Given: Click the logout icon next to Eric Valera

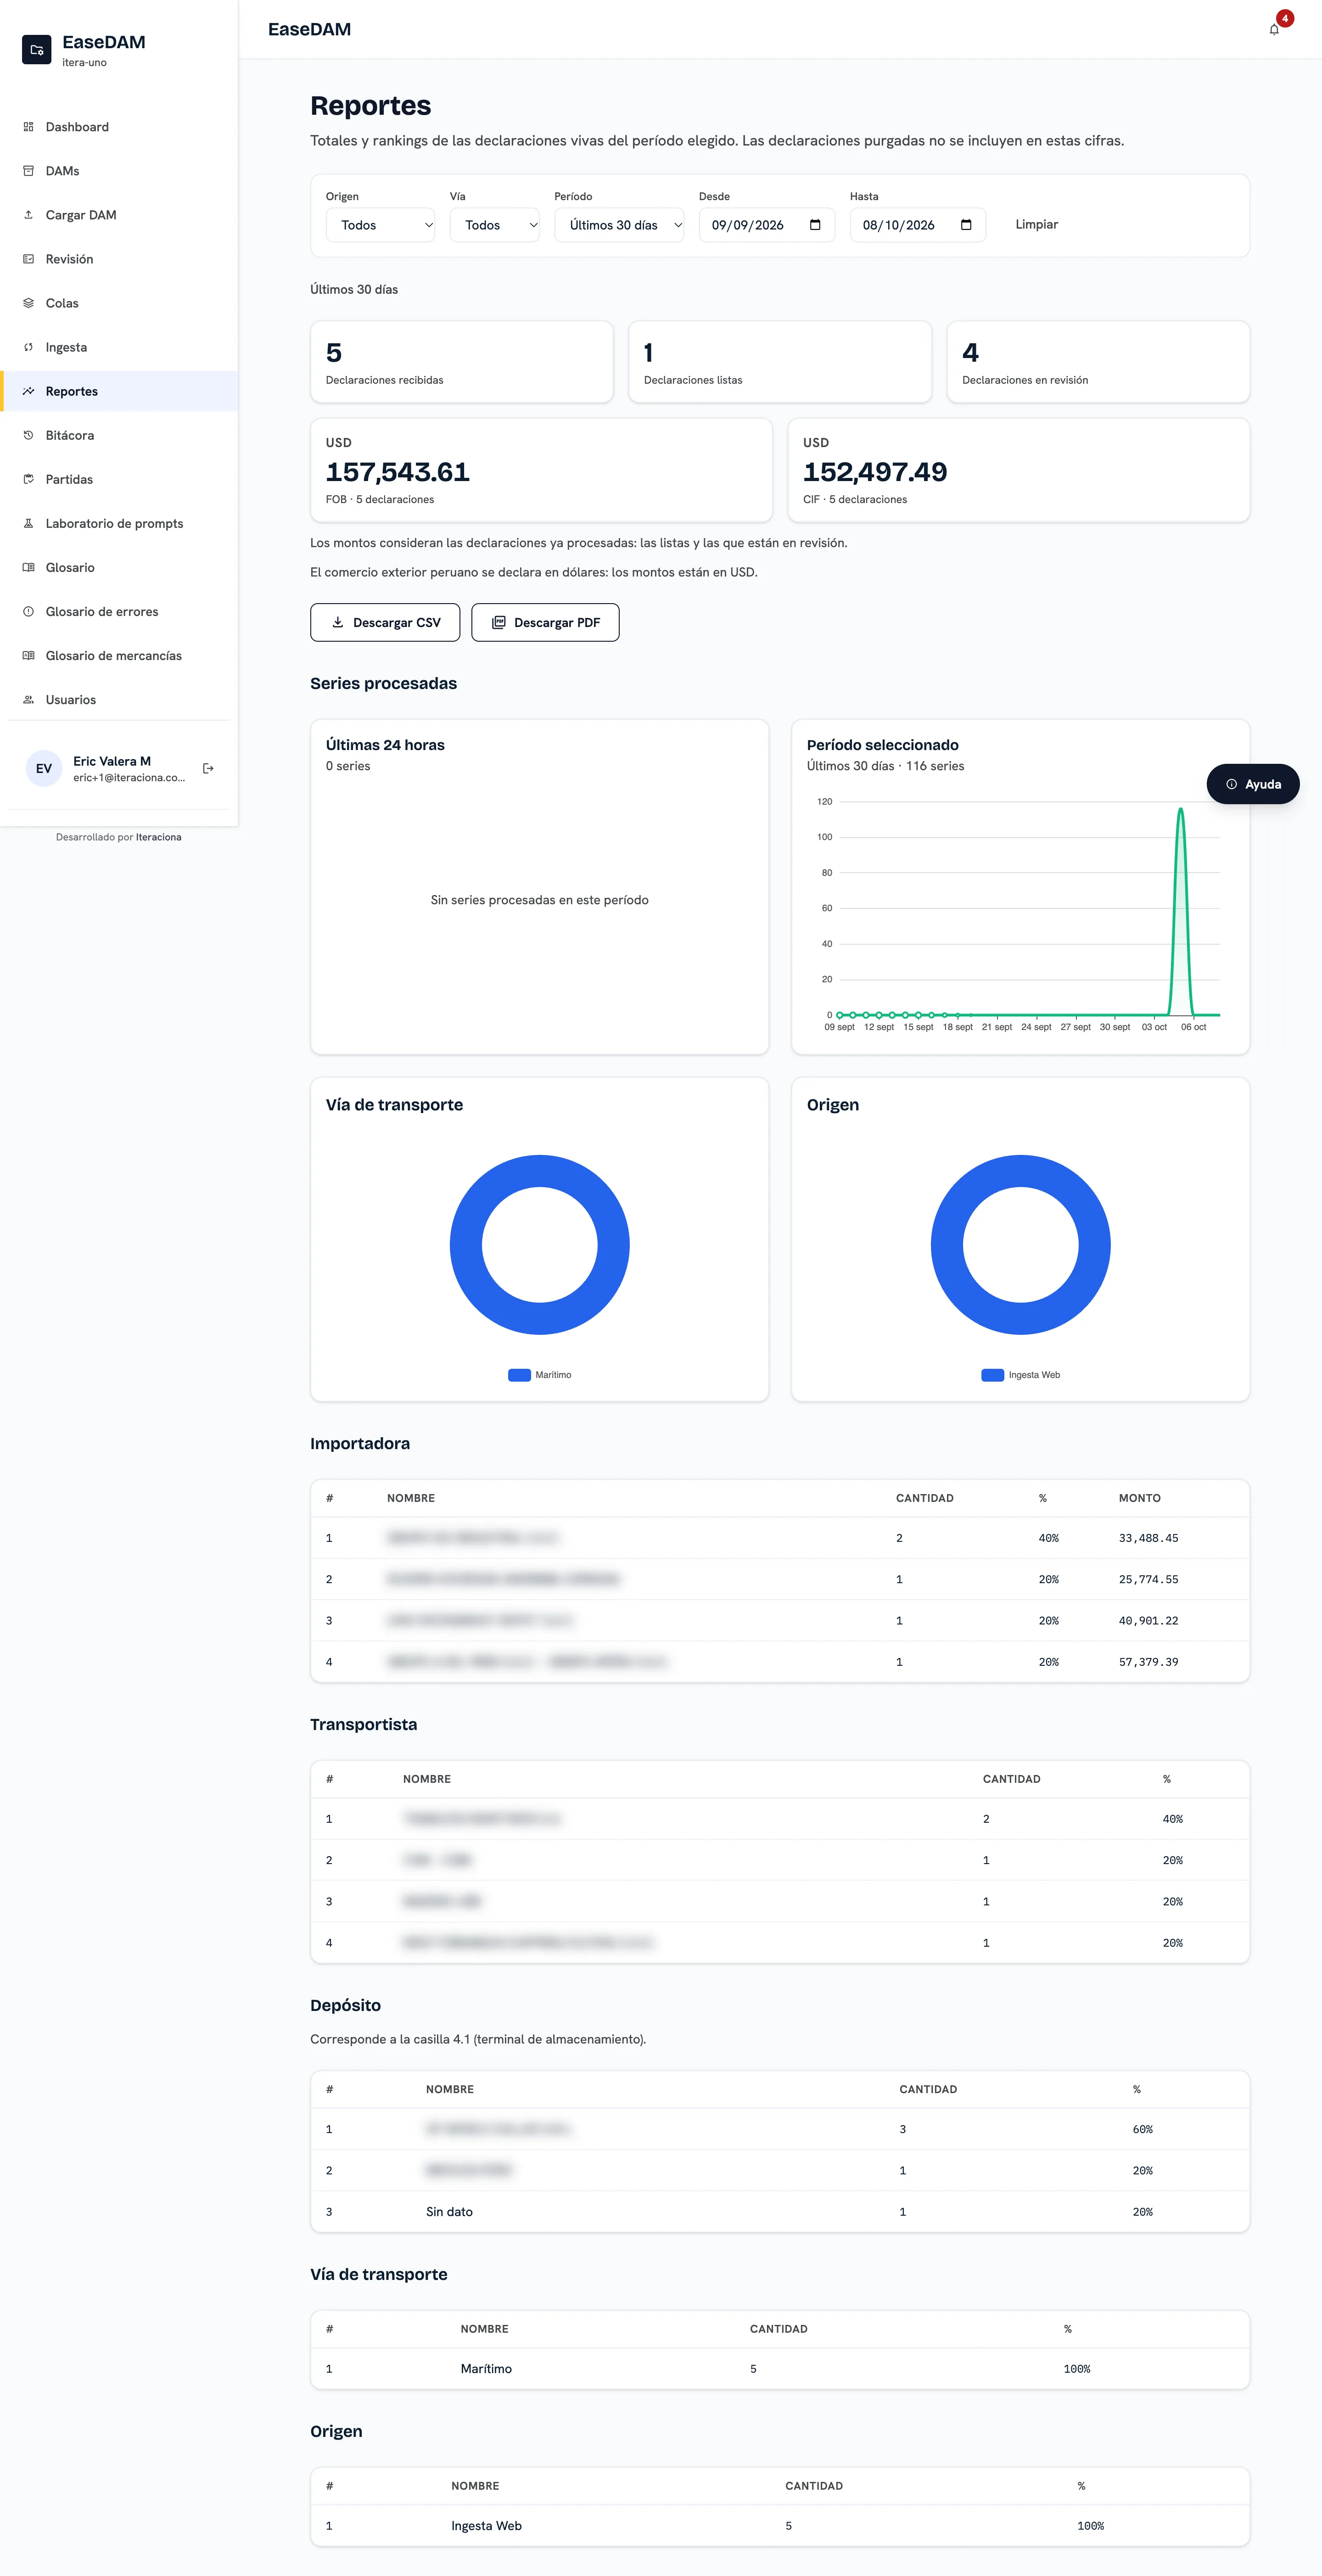Looking at the screenshot, I should 208,768.
